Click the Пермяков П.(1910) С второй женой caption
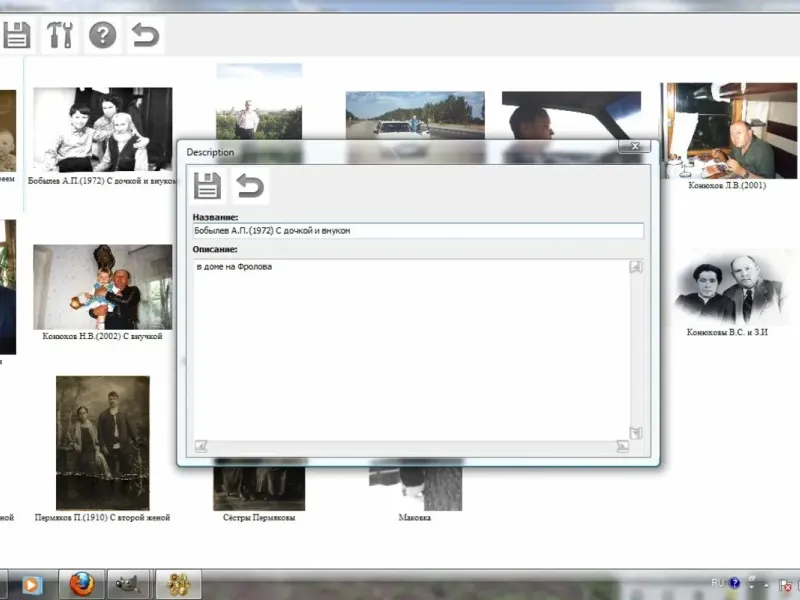This screenshot has width=800, height=600. (x=103, y=517)
